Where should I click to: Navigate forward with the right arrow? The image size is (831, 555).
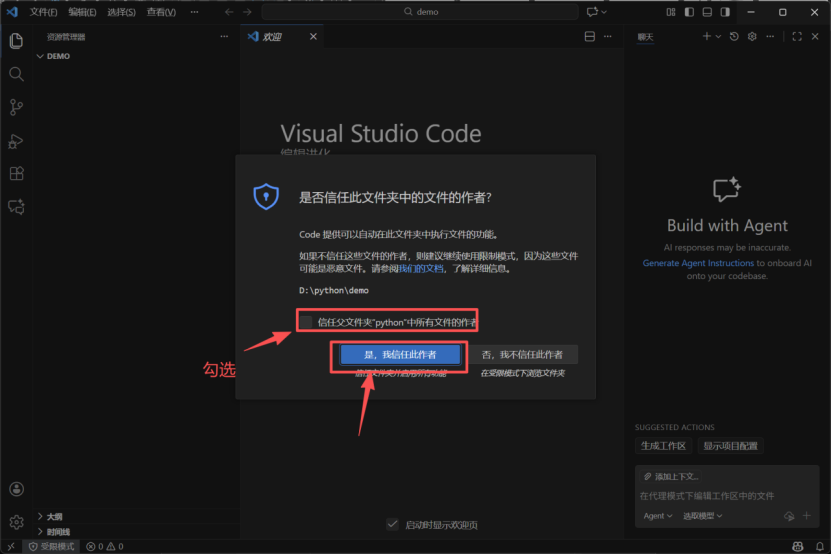tap(247, 12)
